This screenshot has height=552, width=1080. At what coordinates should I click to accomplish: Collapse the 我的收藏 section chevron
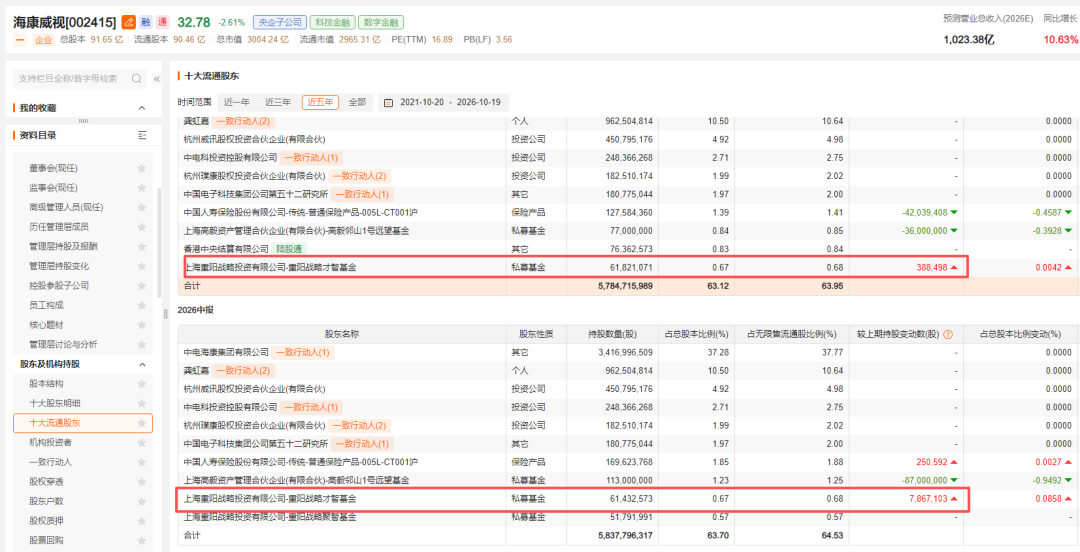point(142,108)
